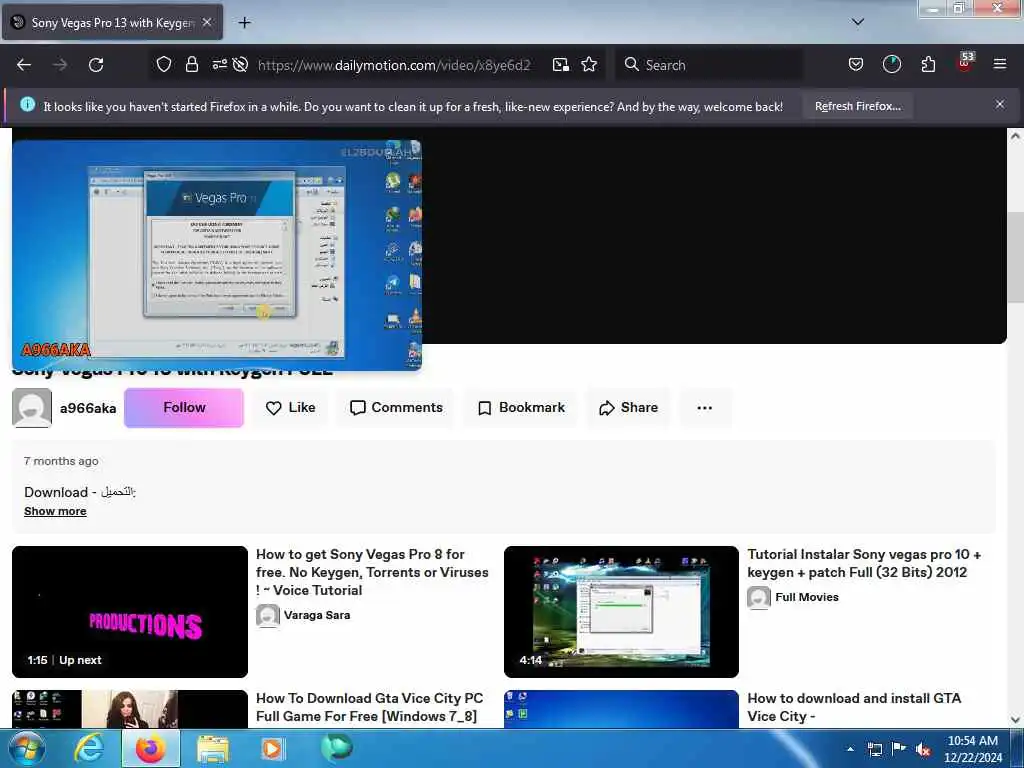This screenshot has height=768, width=1024.
Task: Open the Extensions puzzle icon
Action: pos(928,65)
